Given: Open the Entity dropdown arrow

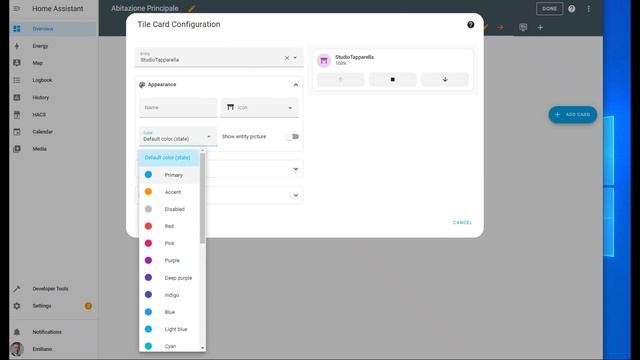Looking at the screenshot, I should pyautogui.click(x=295, y=58).
